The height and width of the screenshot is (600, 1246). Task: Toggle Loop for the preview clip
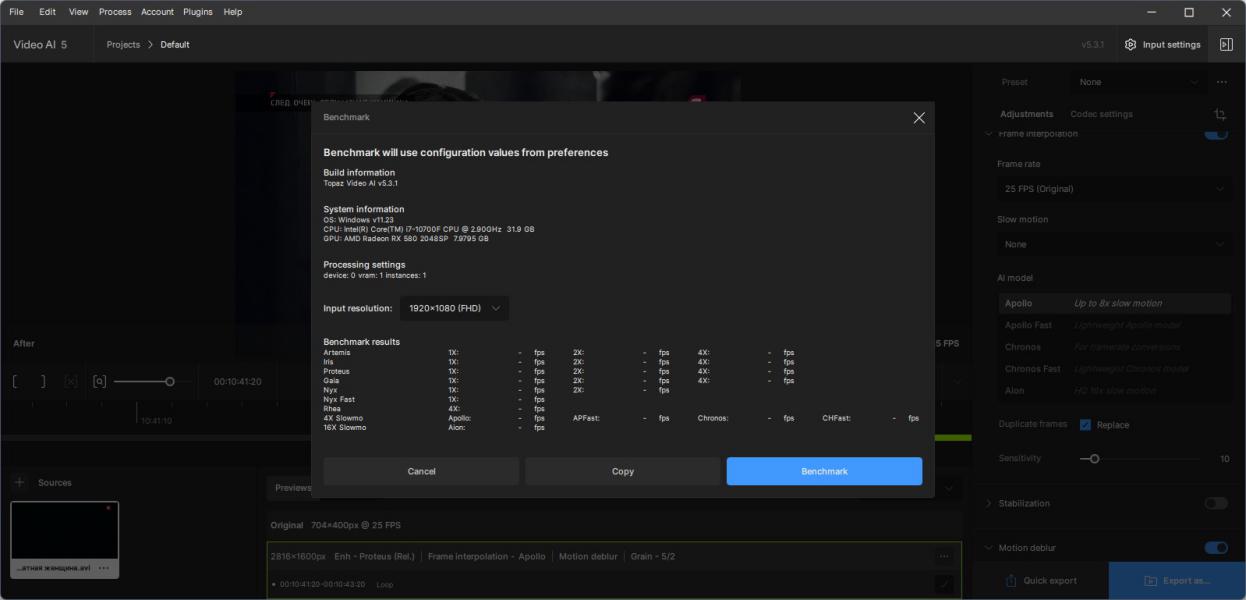point(385,584)
